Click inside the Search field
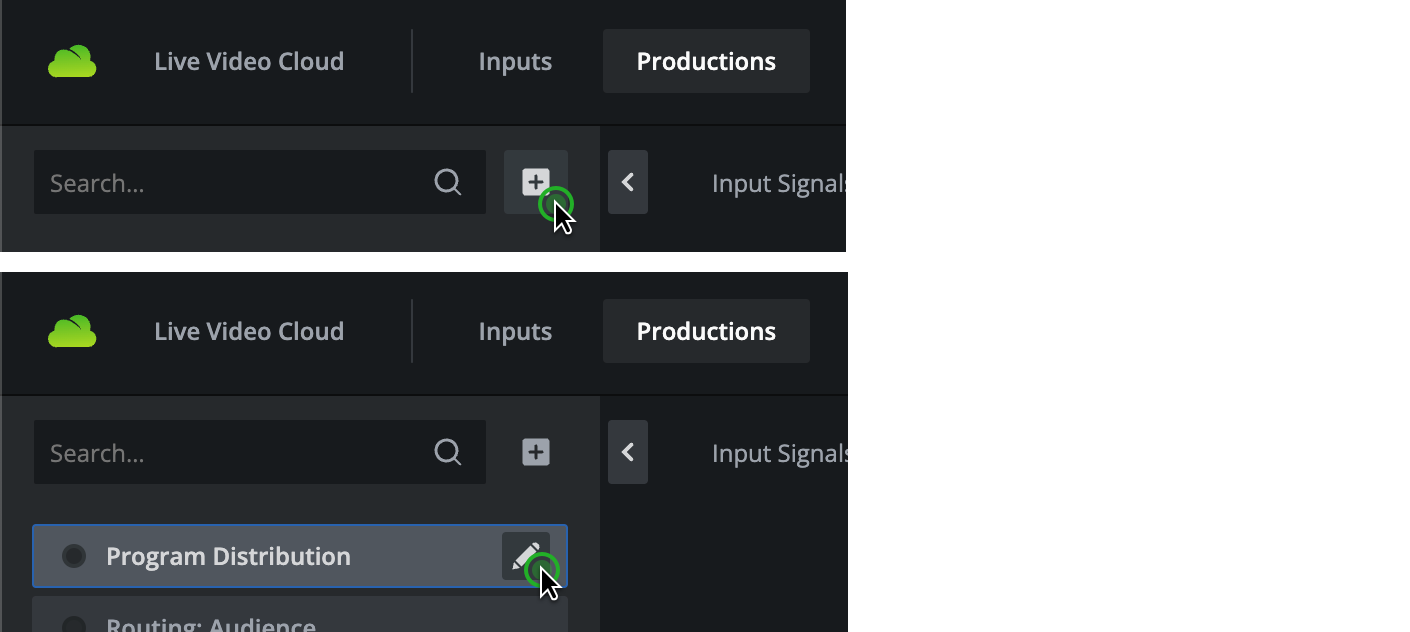 pyautogui.click(x=200, y=182)
